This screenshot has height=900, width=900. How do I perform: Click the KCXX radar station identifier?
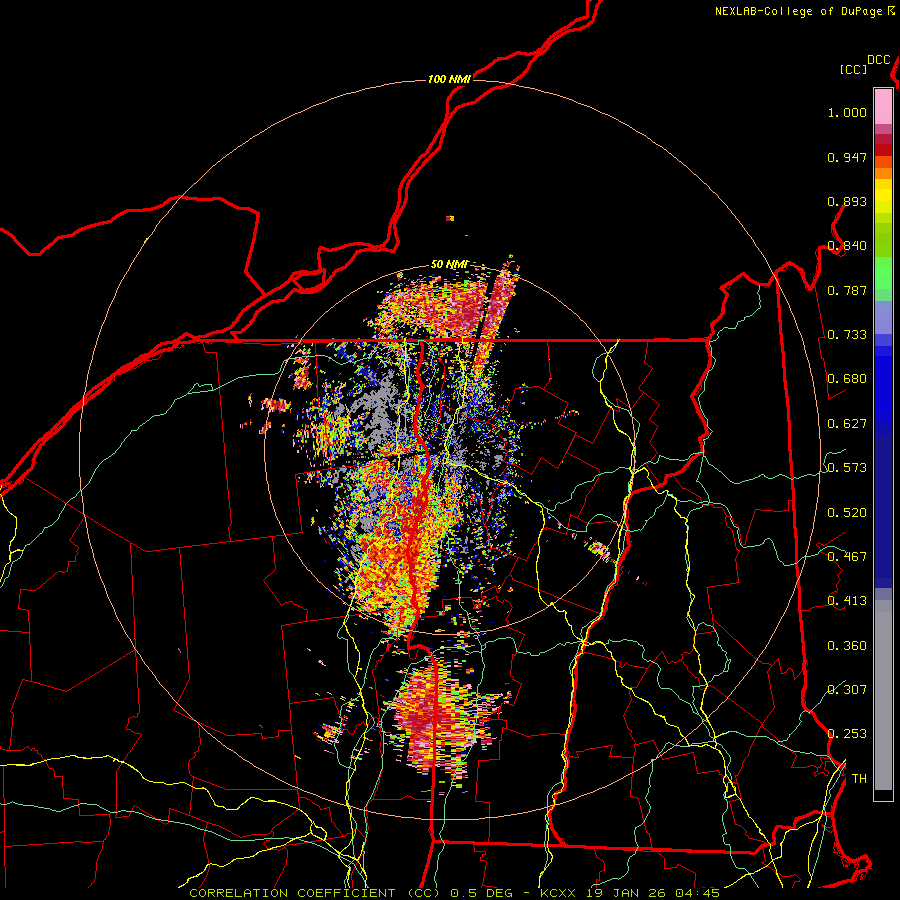[559, 893]
